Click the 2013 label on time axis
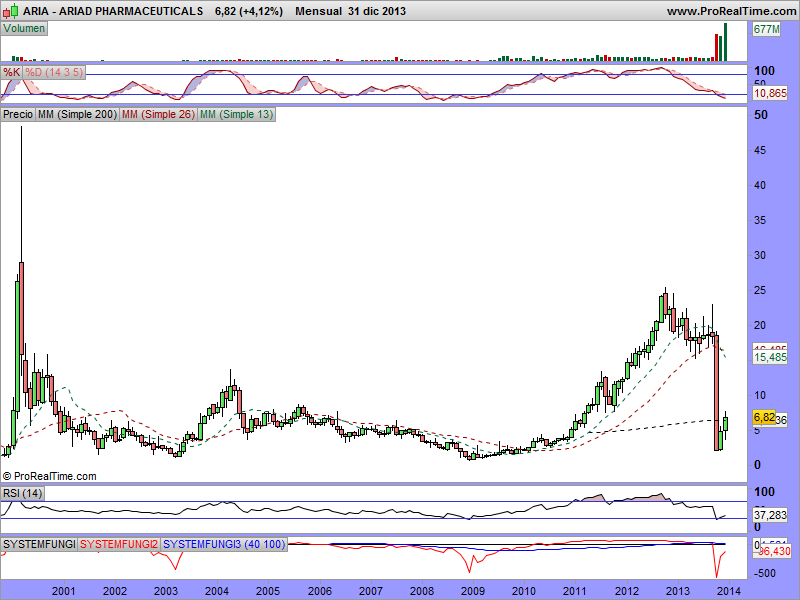800x600 pixels. tap(678, 591)
